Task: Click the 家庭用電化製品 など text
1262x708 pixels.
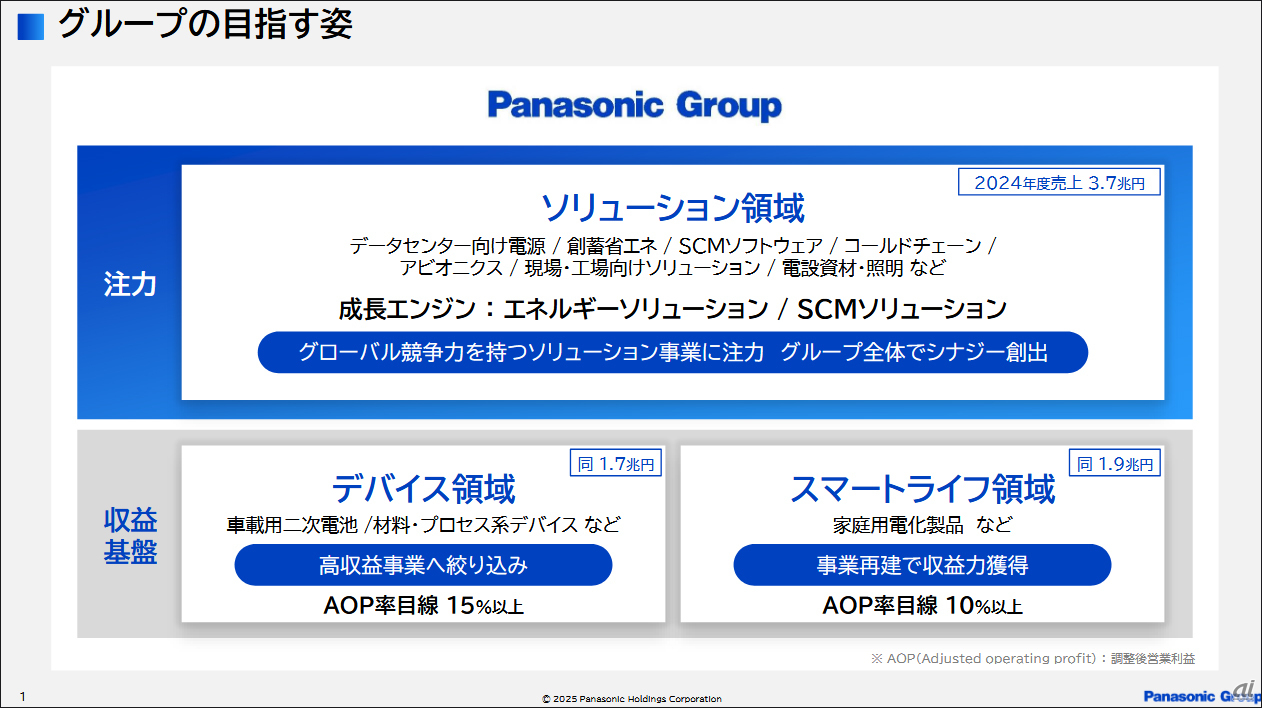Action: (x=922, y=524)
